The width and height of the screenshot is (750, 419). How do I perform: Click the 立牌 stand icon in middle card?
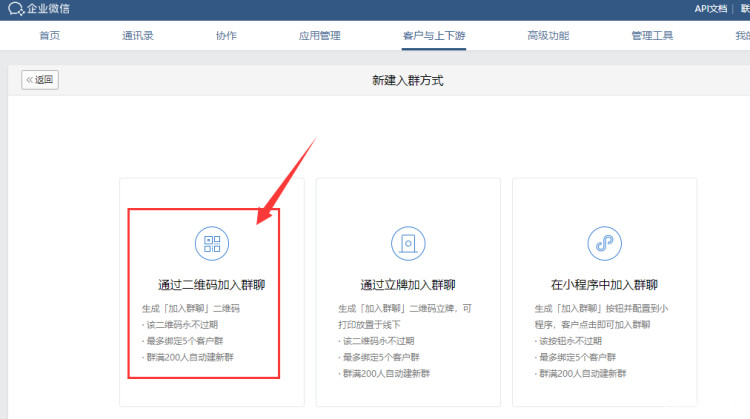tap(408, 243)
